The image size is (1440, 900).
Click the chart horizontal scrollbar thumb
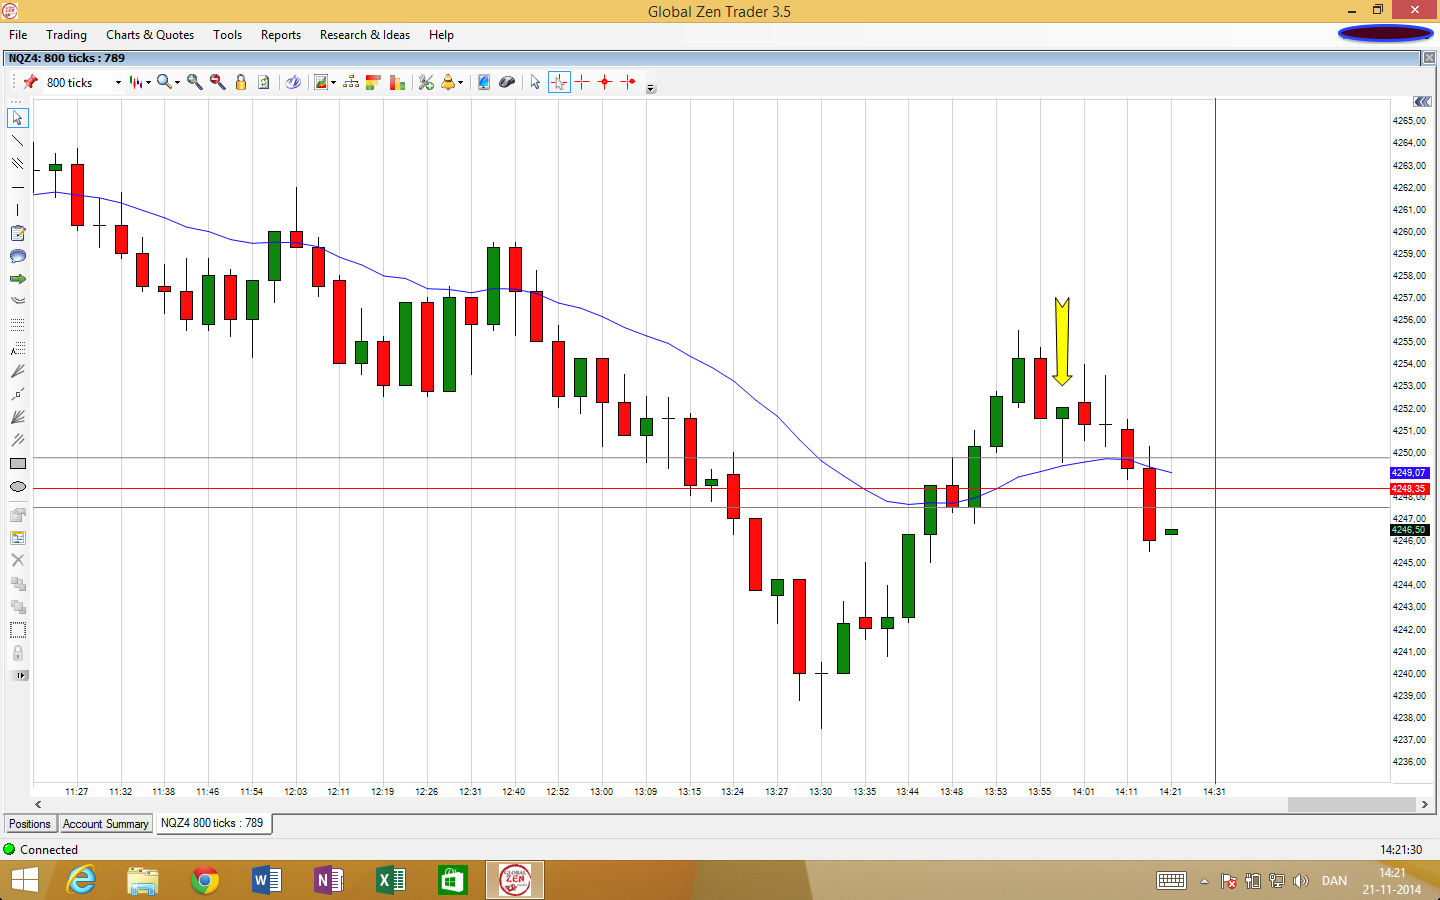coord(1350,804)
